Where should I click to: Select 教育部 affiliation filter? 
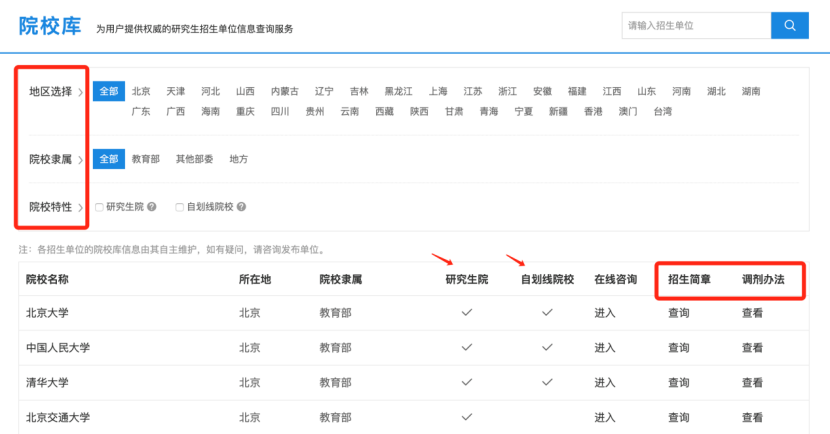pos(146,158)
